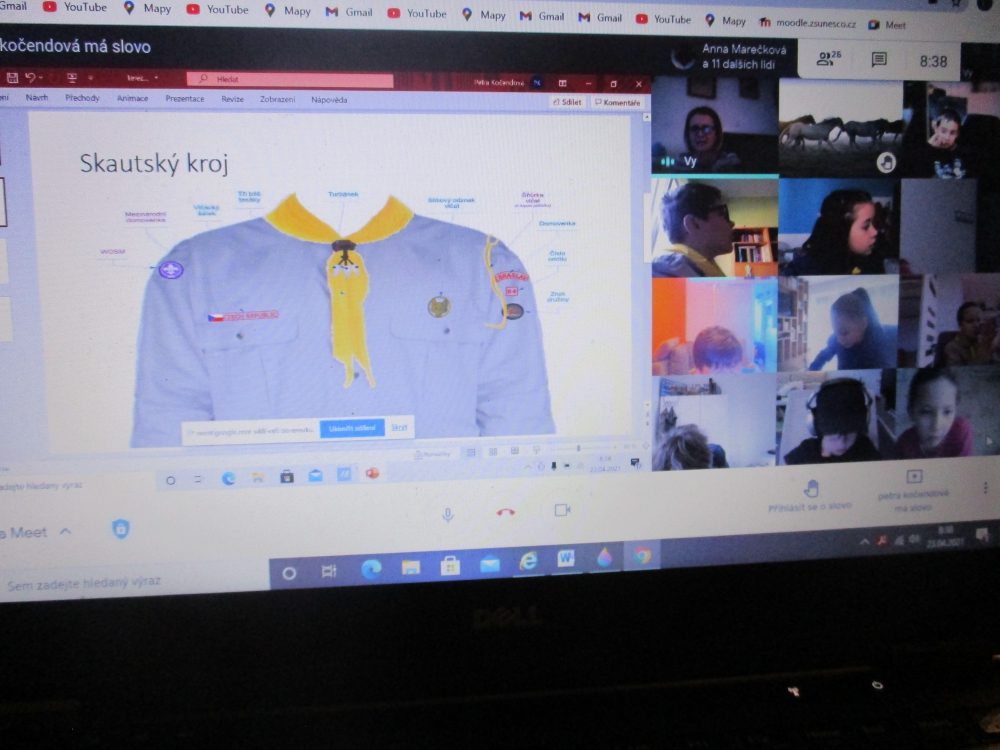1000x750 pixels.
Task: Open Task View on the Windows taskbar
Action: click(x=329, y=571)
